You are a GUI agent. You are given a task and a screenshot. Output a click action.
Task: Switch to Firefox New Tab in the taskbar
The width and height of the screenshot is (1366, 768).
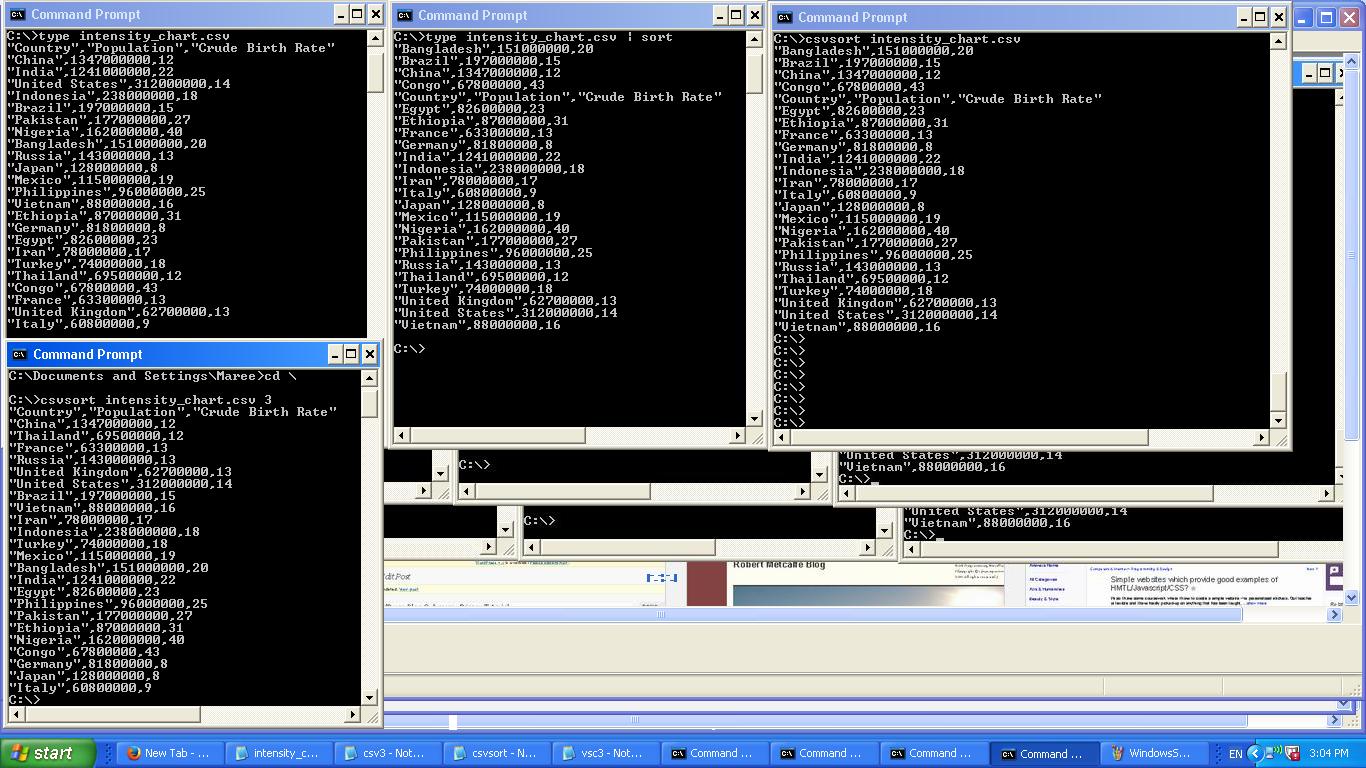click(168, 753)
